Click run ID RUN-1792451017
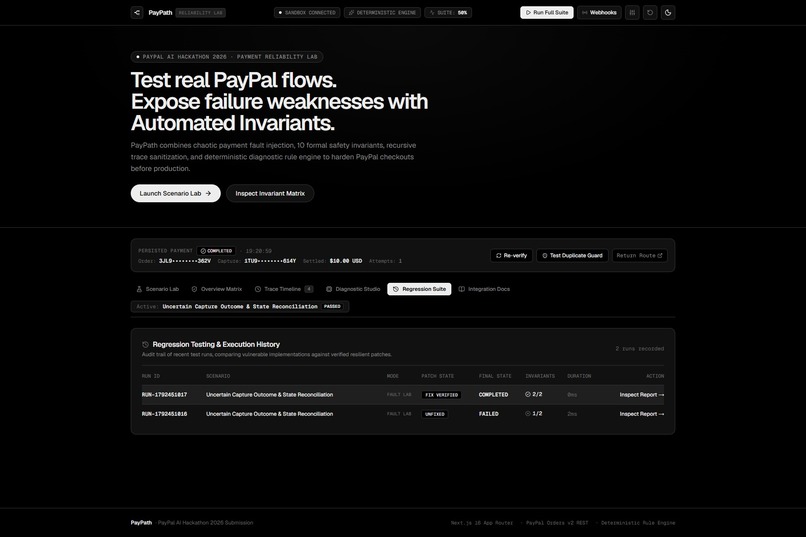This screenshot has width=806, height=537. click(164, 395)
